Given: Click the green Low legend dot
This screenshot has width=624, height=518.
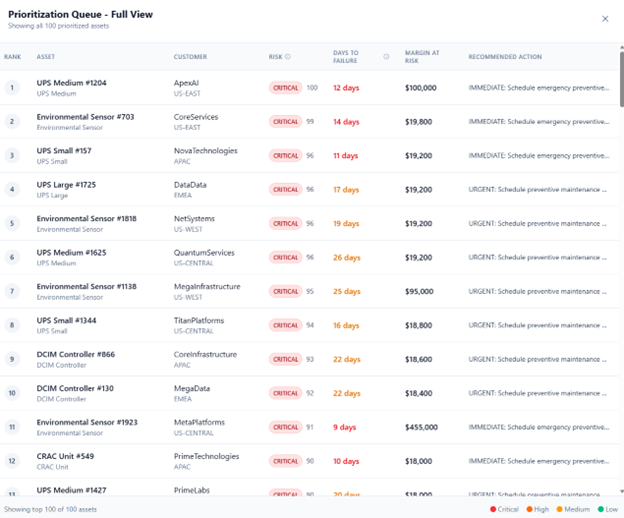Looking at the screenshot, I should click(600, 510).
